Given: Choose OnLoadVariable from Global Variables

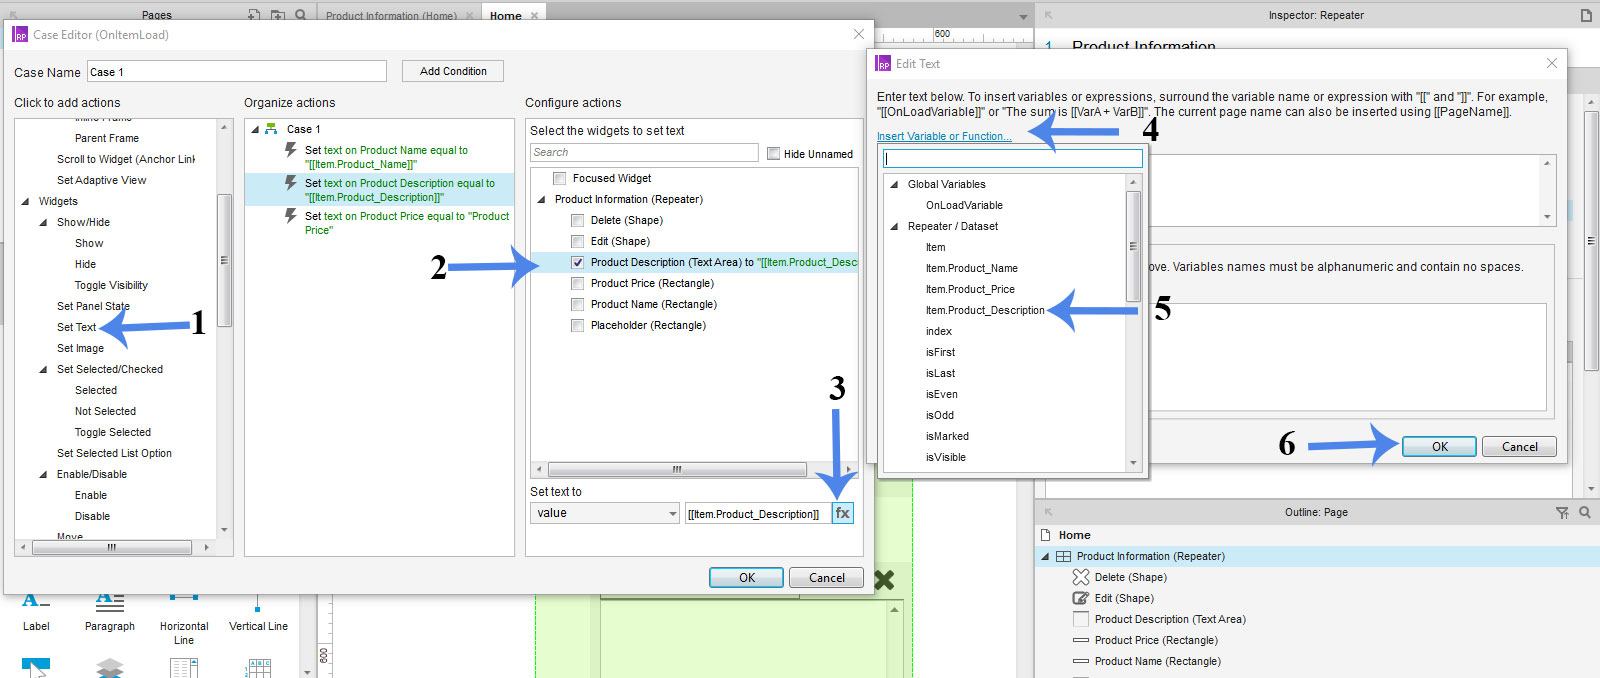Looking at the screenshot, I should (x=964, y=205).
